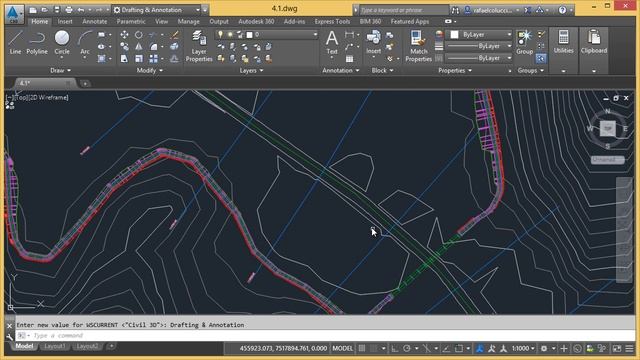Click the Plot printer icon in quick access toolbar

pos(69,10)
